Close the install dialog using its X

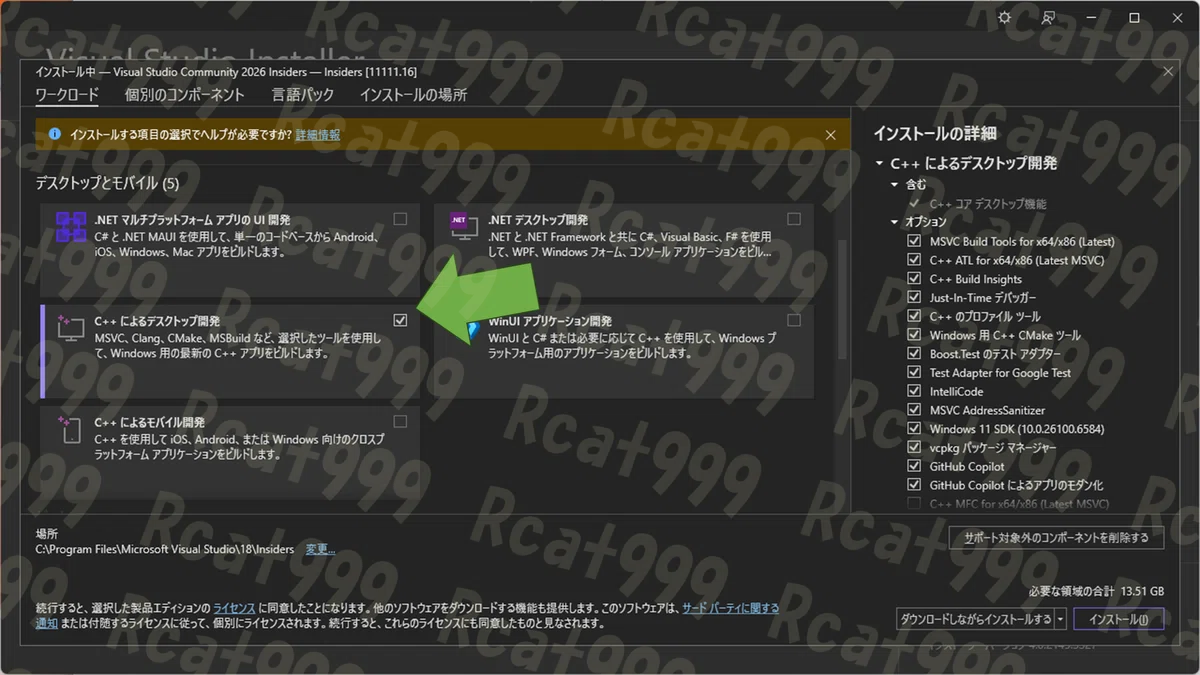[x=1167, y=72]
